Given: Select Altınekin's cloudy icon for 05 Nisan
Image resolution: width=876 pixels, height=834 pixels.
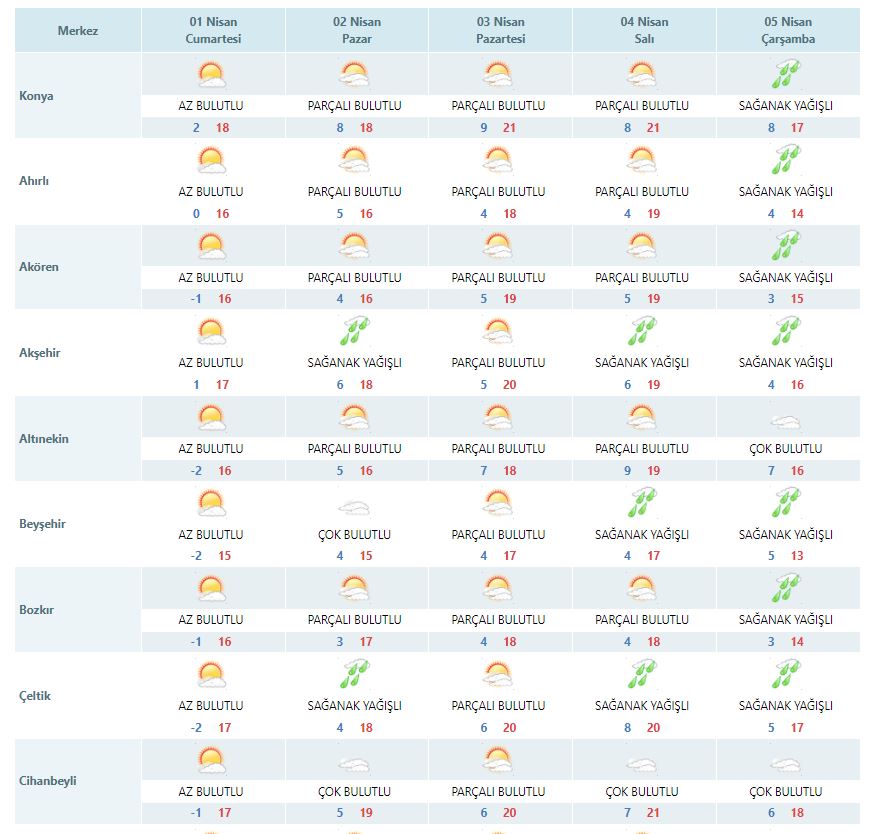Looking at the screenshot, I should pyautogui.click(x=786, y=420).
